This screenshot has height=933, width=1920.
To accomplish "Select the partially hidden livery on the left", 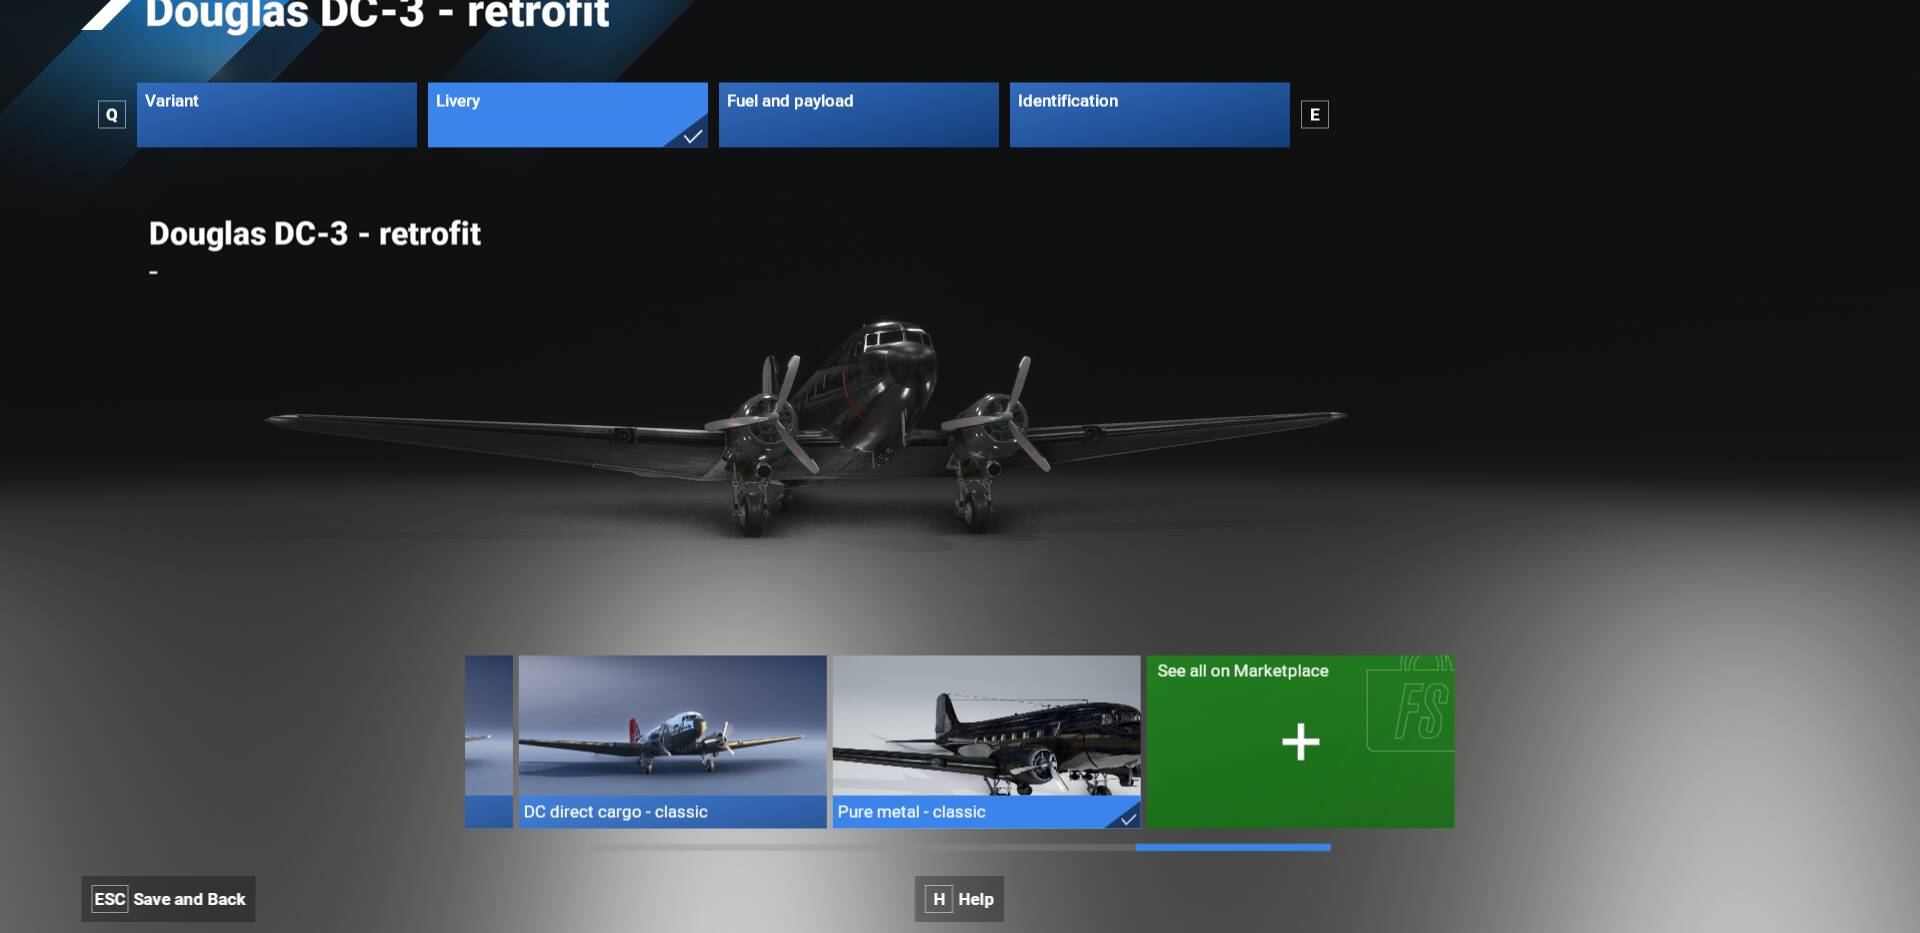I will coord(489,742).
